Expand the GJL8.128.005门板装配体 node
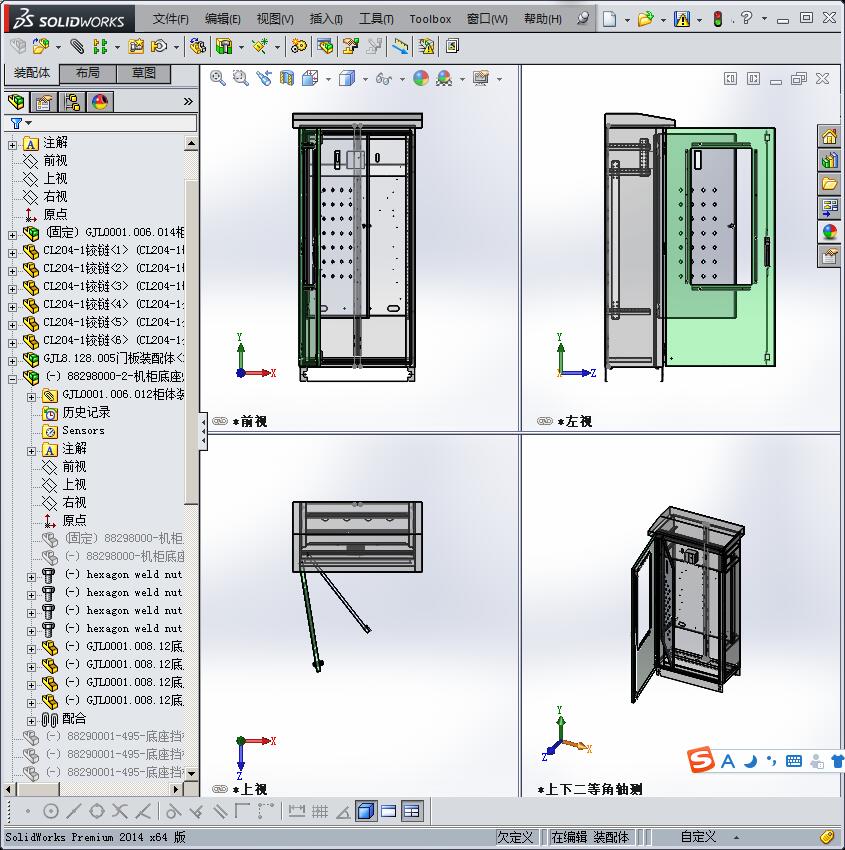Screen dimensions: 845x850 click(x=12, y=360)
